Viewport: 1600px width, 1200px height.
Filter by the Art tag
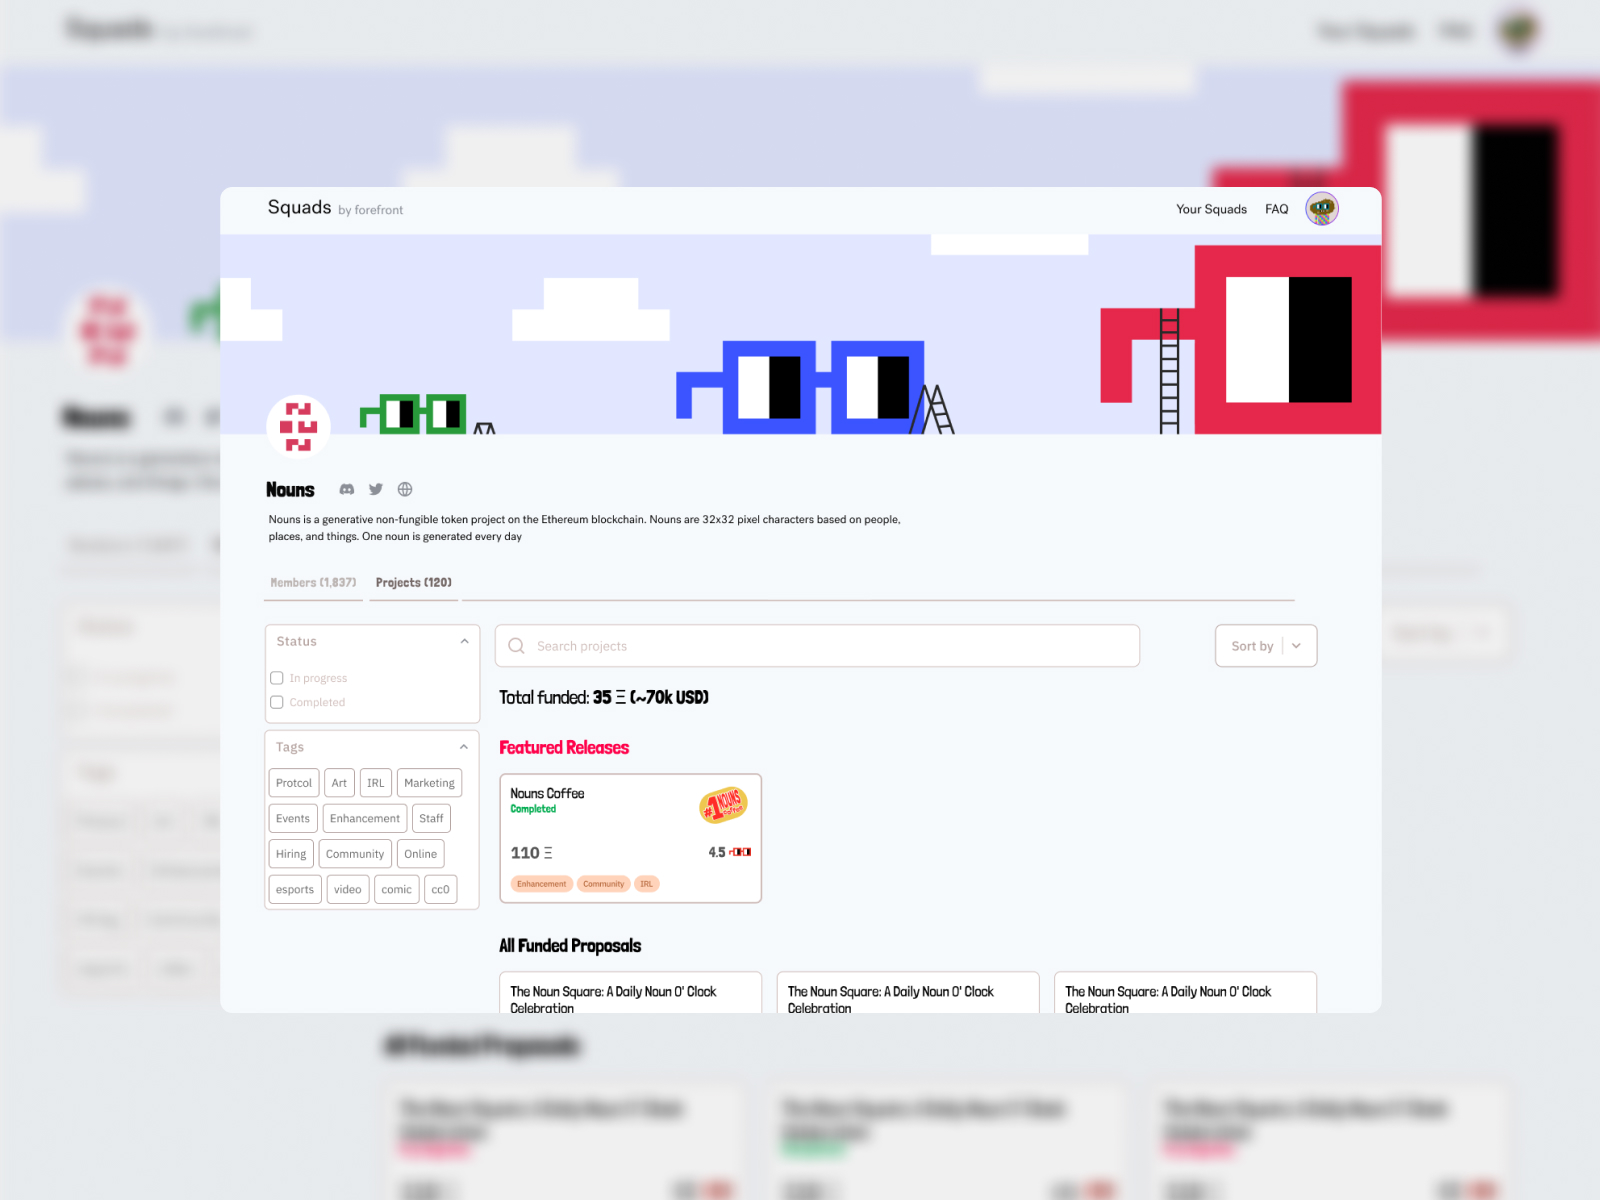tap(339, 783)
